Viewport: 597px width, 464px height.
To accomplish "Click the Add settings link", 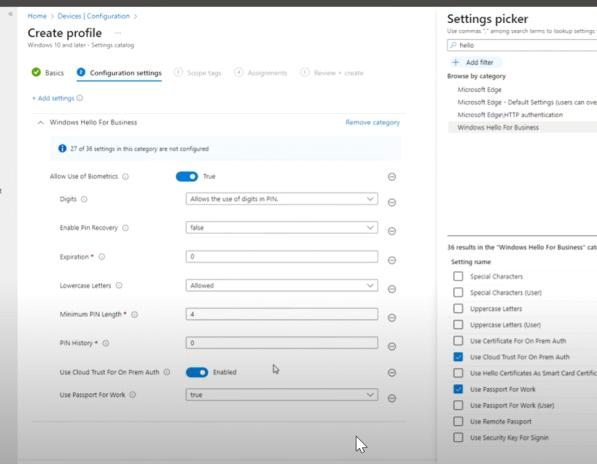I will point(53,98).
